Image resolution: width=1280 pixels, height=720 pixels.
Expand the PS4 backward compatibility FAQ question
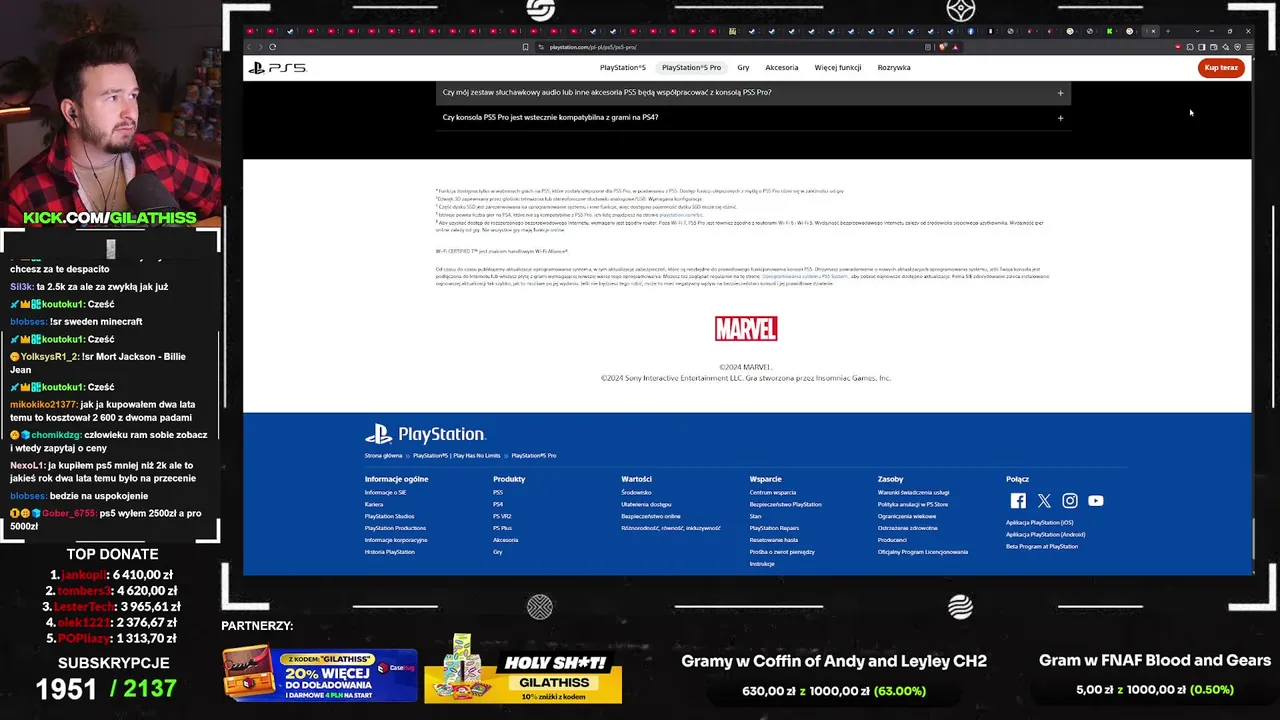coord(753,118)
